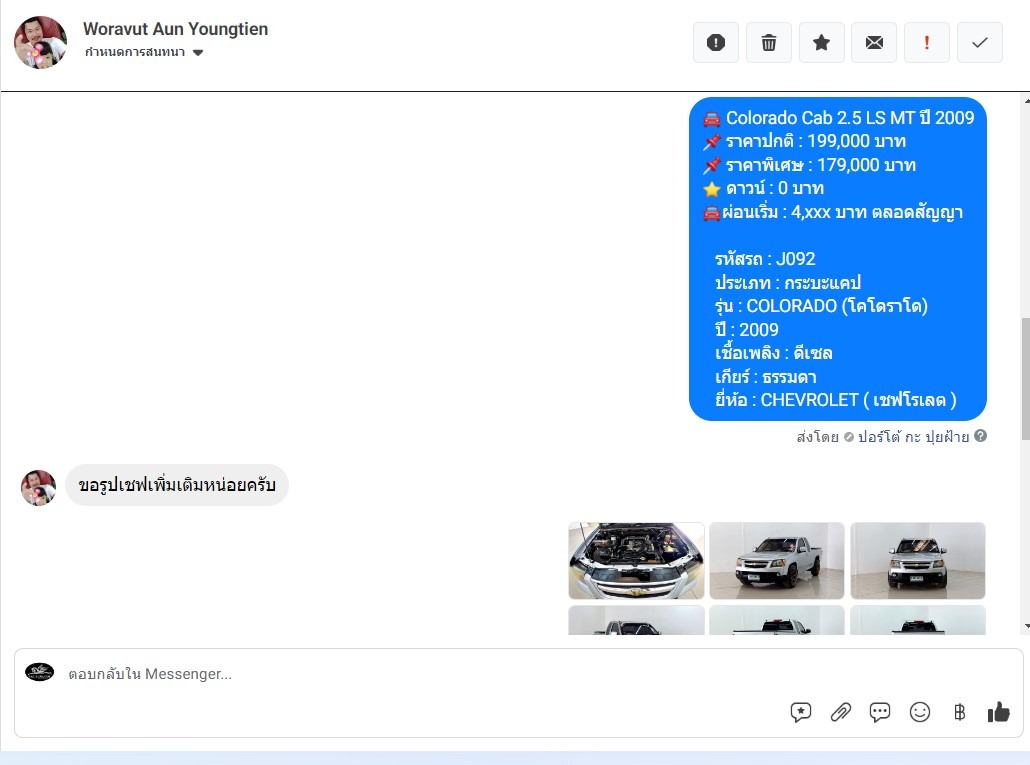Mark conversation done with checkmark icon

979,43
